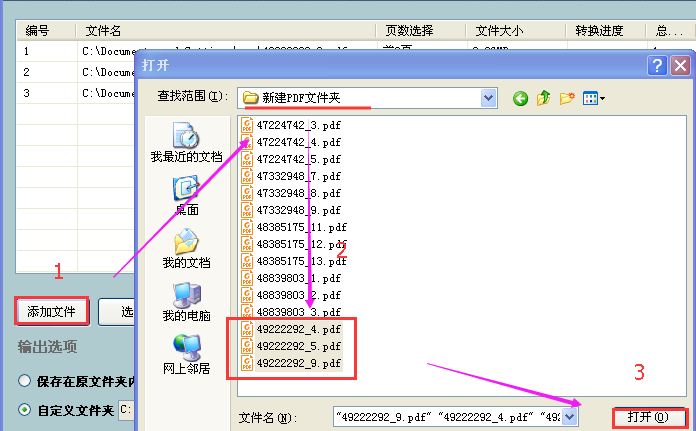Open Network Places (网上邻居) location
Image resolution: width=696 pixels, height=431 pixels.
186,354
